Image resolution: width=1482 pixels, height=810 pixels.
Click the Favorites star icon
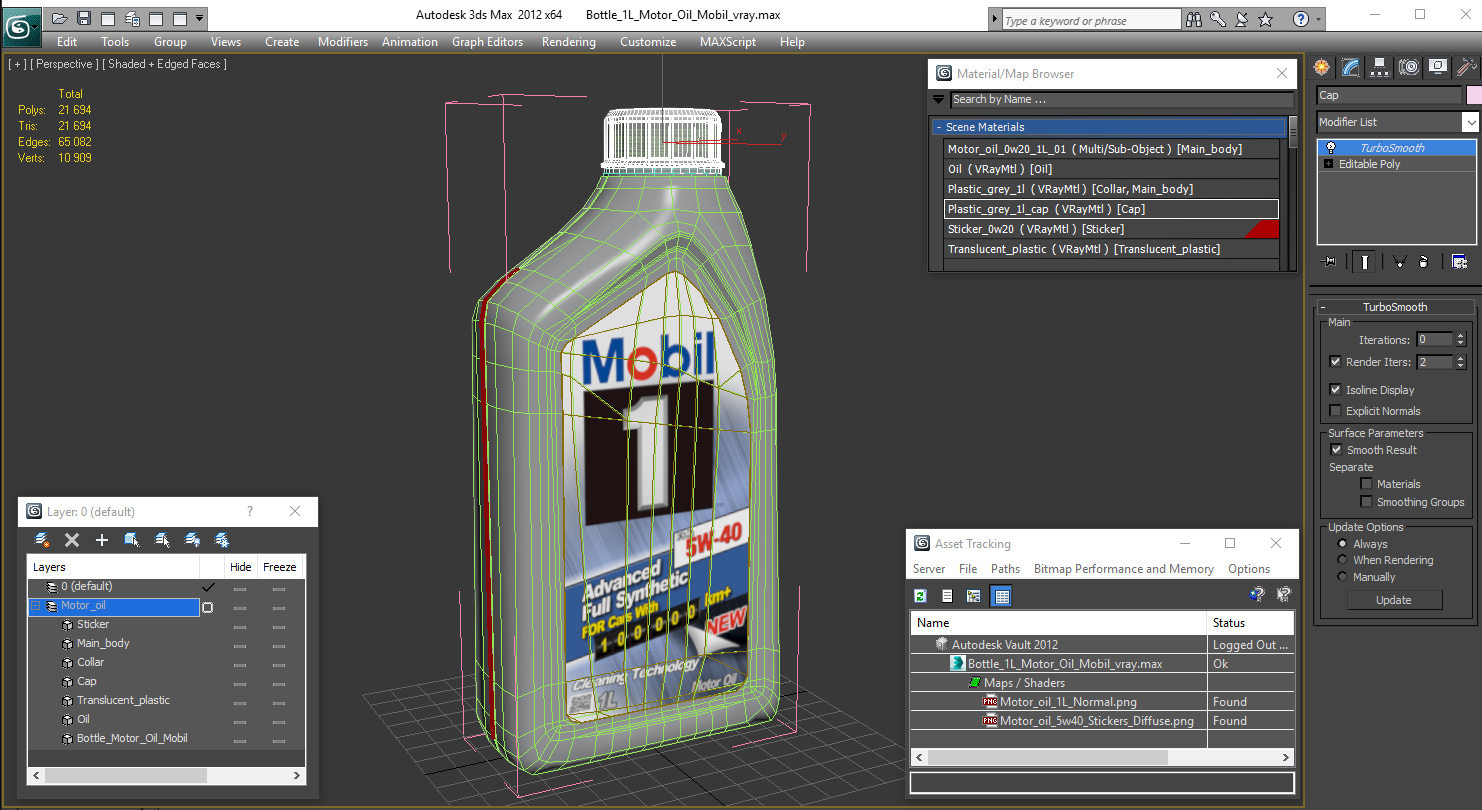(1266, 19)
